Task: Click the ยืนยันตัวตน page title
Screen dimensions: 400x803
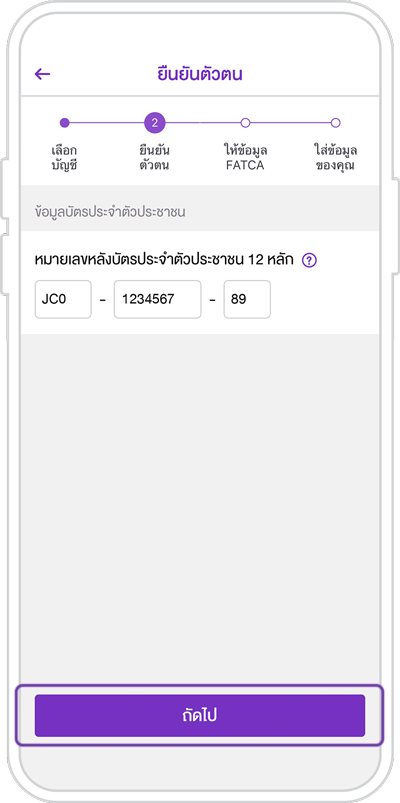Action: pyautogui.click(x=200, y=74)
